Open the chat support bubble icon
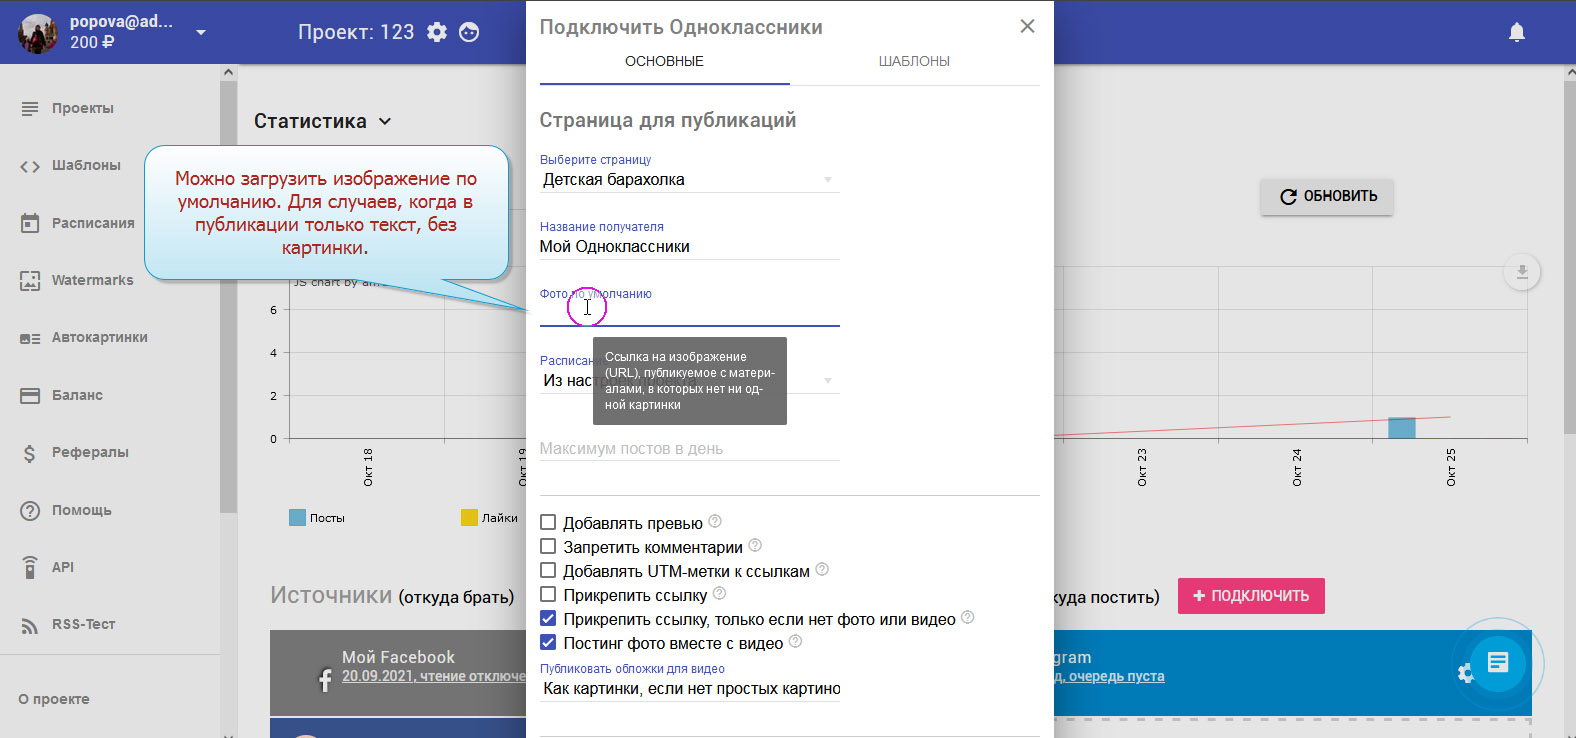The height and width of the screenshot is (738, 1576). [x=1497, y=662]
